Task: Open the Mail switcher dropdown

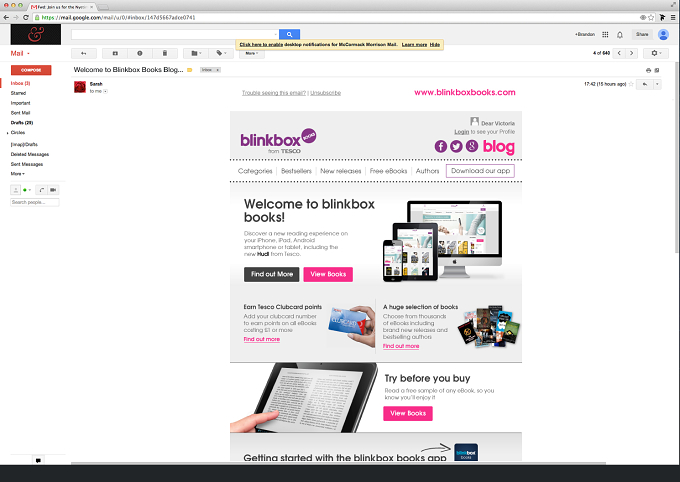Action: point(20,53)
